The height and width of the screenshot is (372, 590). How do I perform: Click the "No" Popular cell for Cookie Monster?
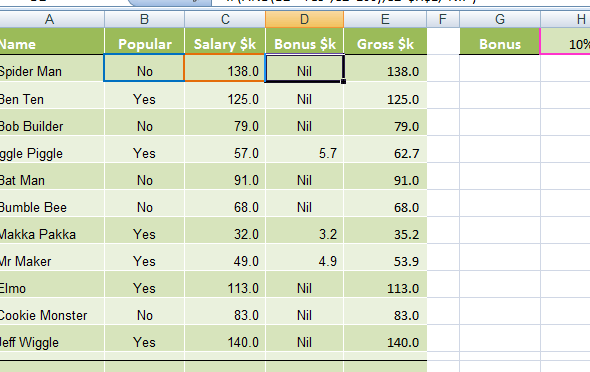click(x=144, y=312)
